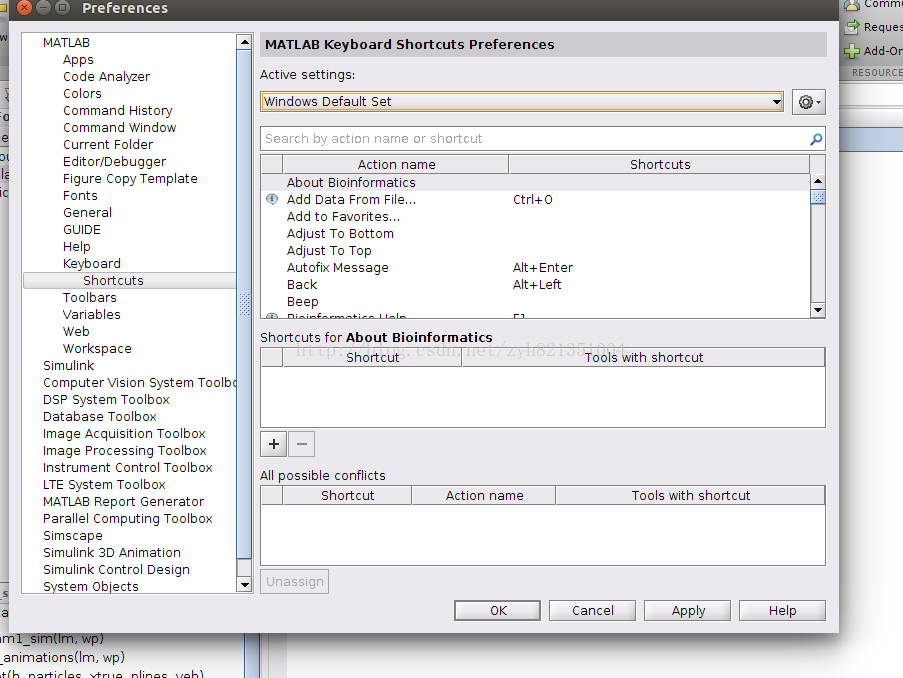Click the Cancel button
This screenshot has width=903, height=678.
tap(592, 611)
